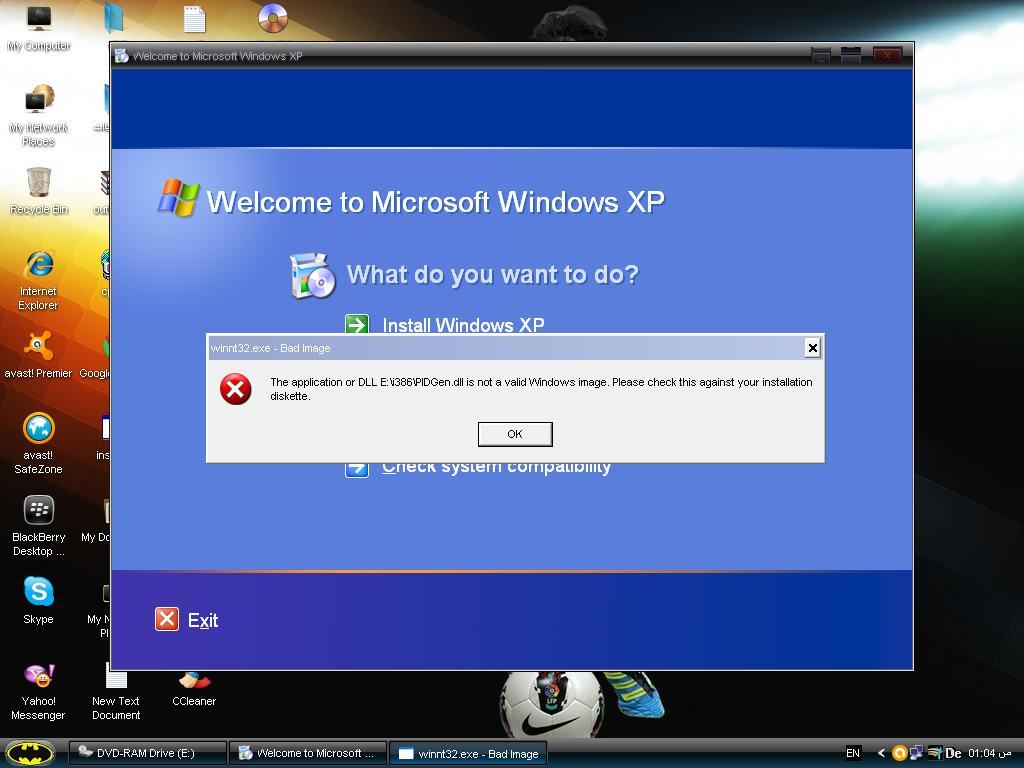Open My Computer desktop icon

[x=39, y=27]
